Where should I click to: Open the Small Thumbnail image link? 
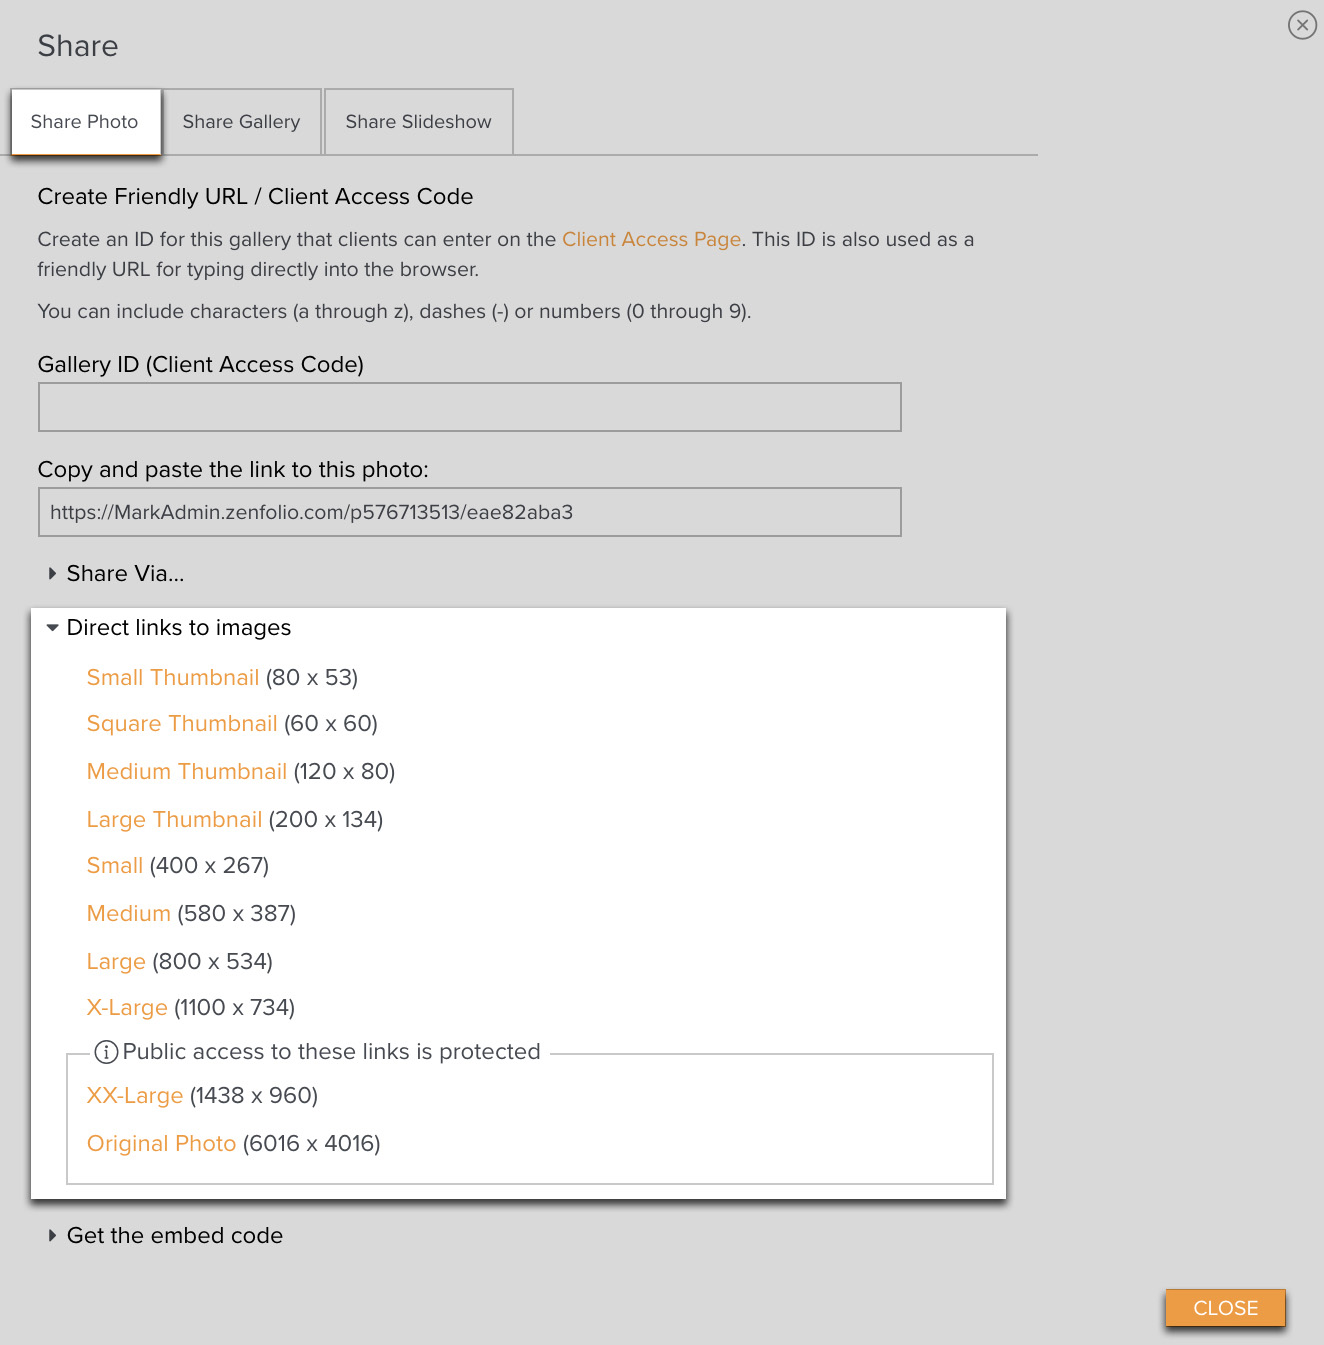(172, 678)
